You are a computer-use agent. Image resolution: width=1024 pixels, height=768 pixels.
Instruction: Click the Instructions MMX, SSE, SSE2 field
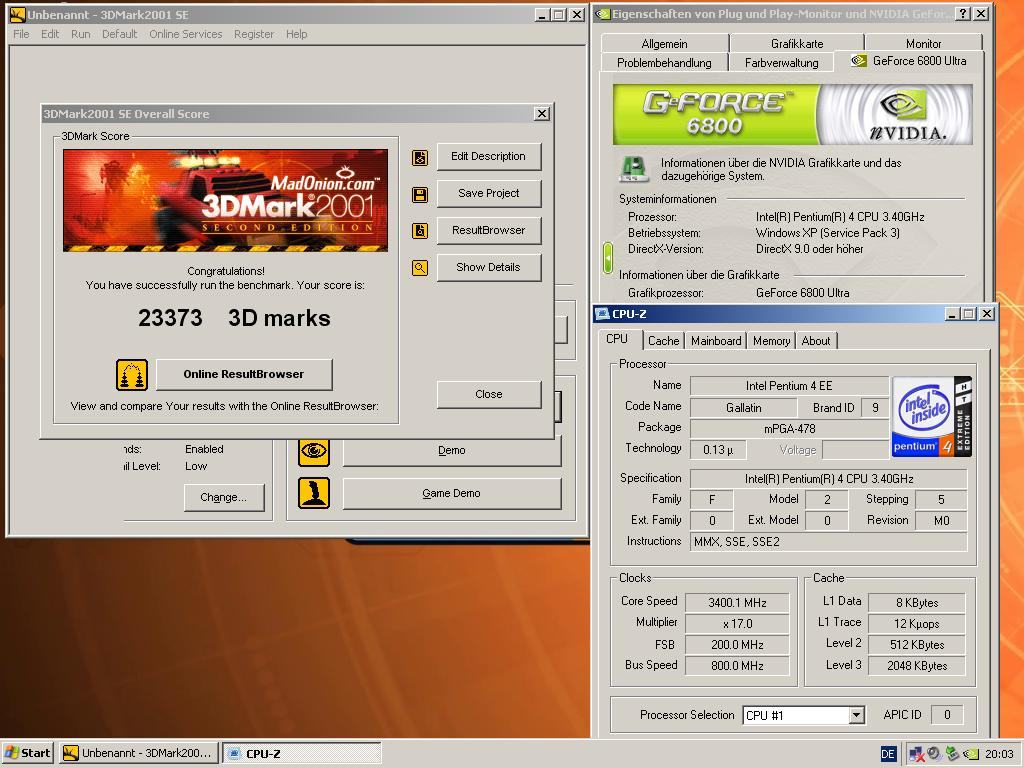tap(828, 542)
